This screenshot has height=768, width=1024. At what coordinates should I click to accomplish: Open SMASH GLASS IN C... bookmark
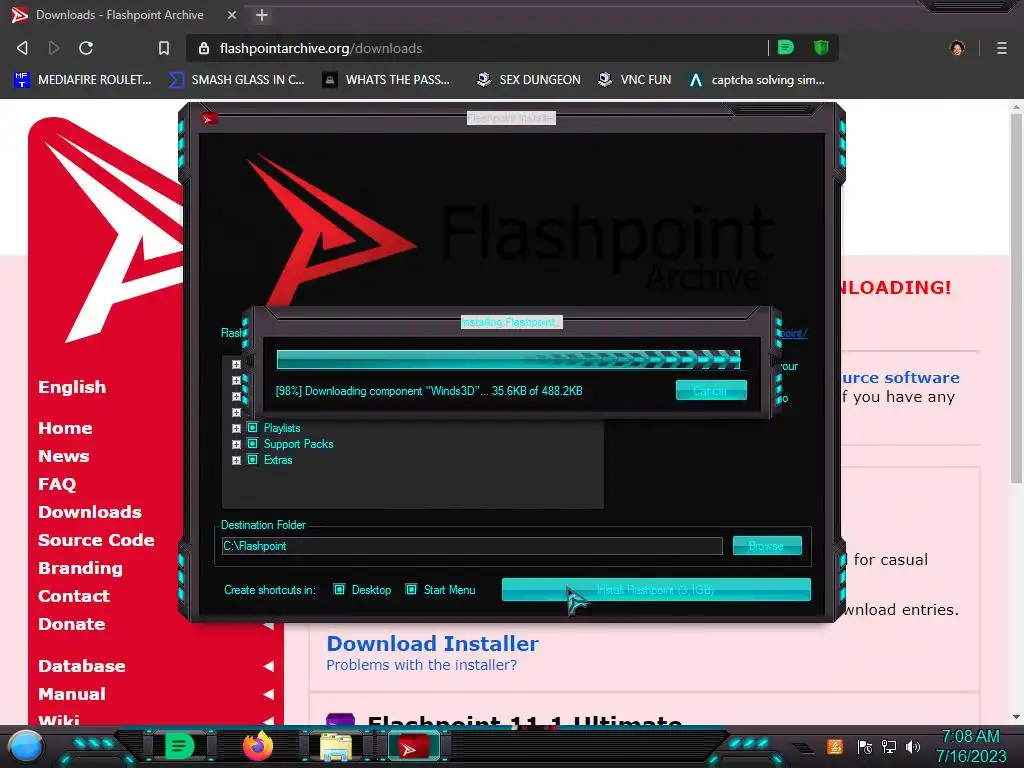coord(236,80)
